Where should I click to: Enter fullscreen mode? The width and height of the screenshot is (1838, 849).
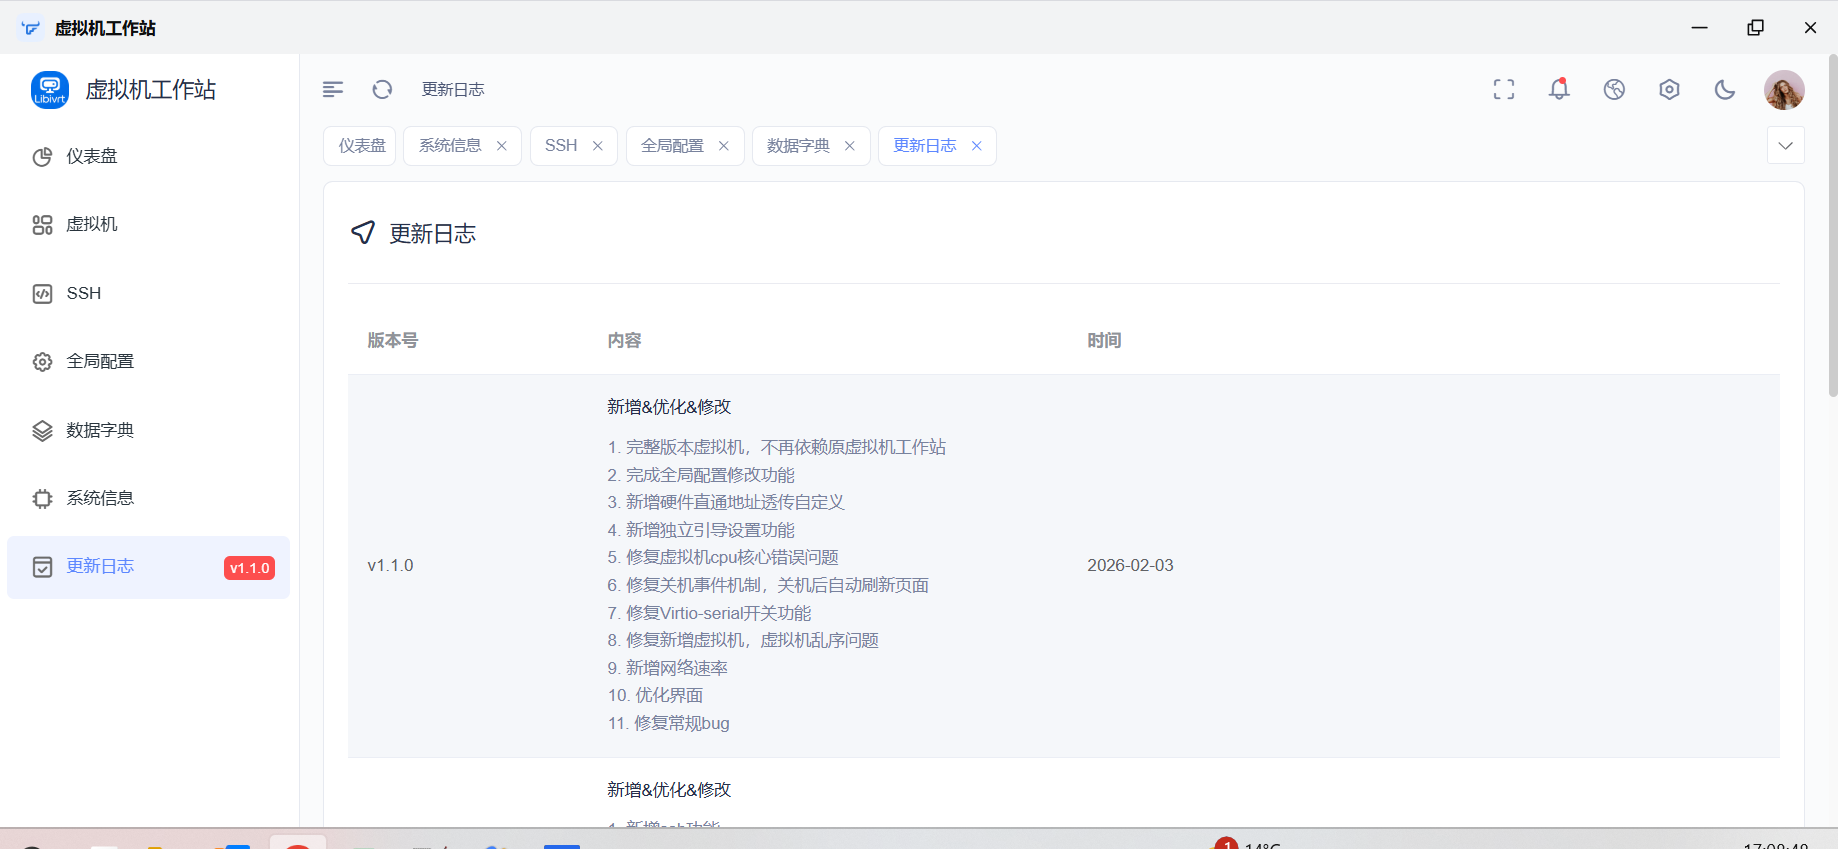click(1503, 90)
